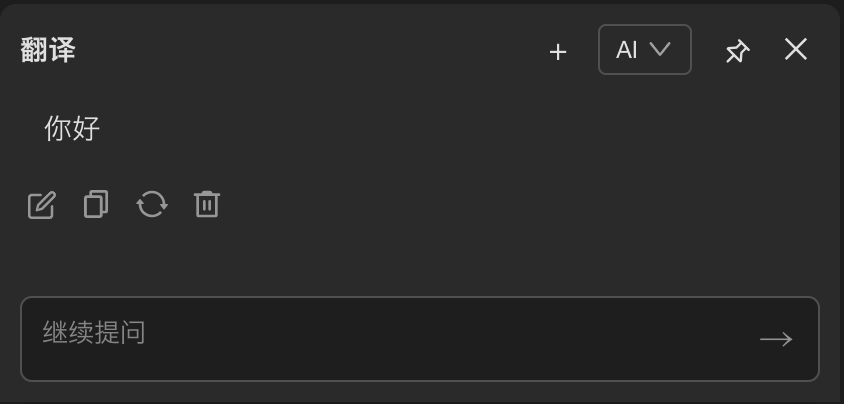The height and width of the screenshot is (404, 844).
Task: Copy the translated text 你好
Action: (96, 204)
